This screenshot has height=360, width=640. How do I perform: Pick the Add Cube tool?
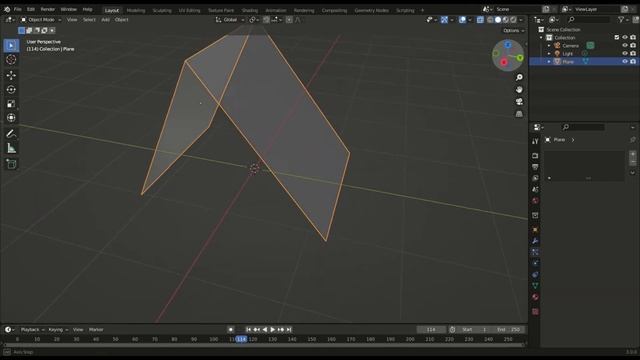11,164
